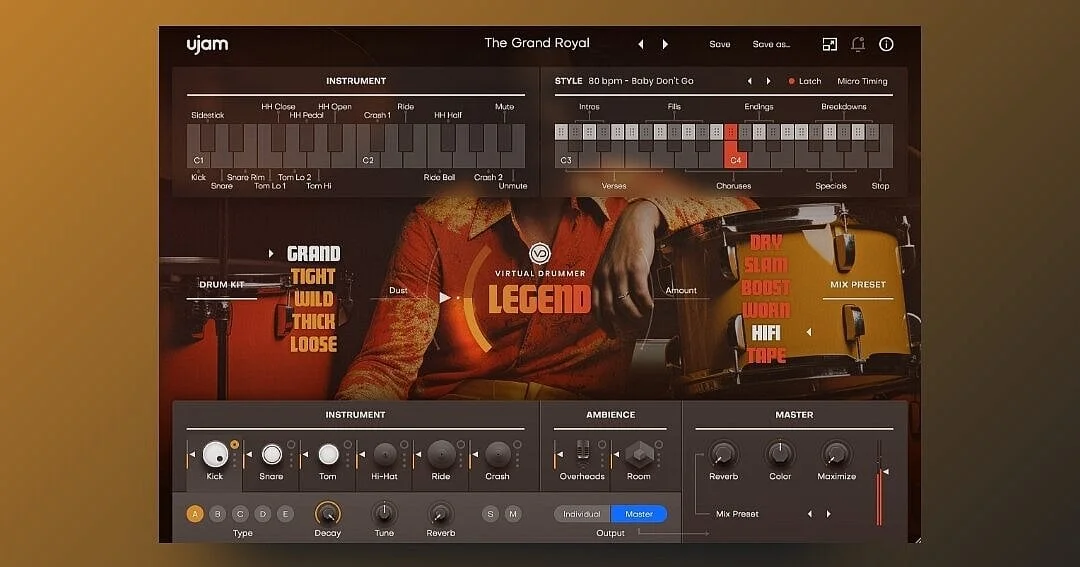This screenshot has height=567, width=1080.
Task: Adjust the master Color knob
Action: [780, 454]
